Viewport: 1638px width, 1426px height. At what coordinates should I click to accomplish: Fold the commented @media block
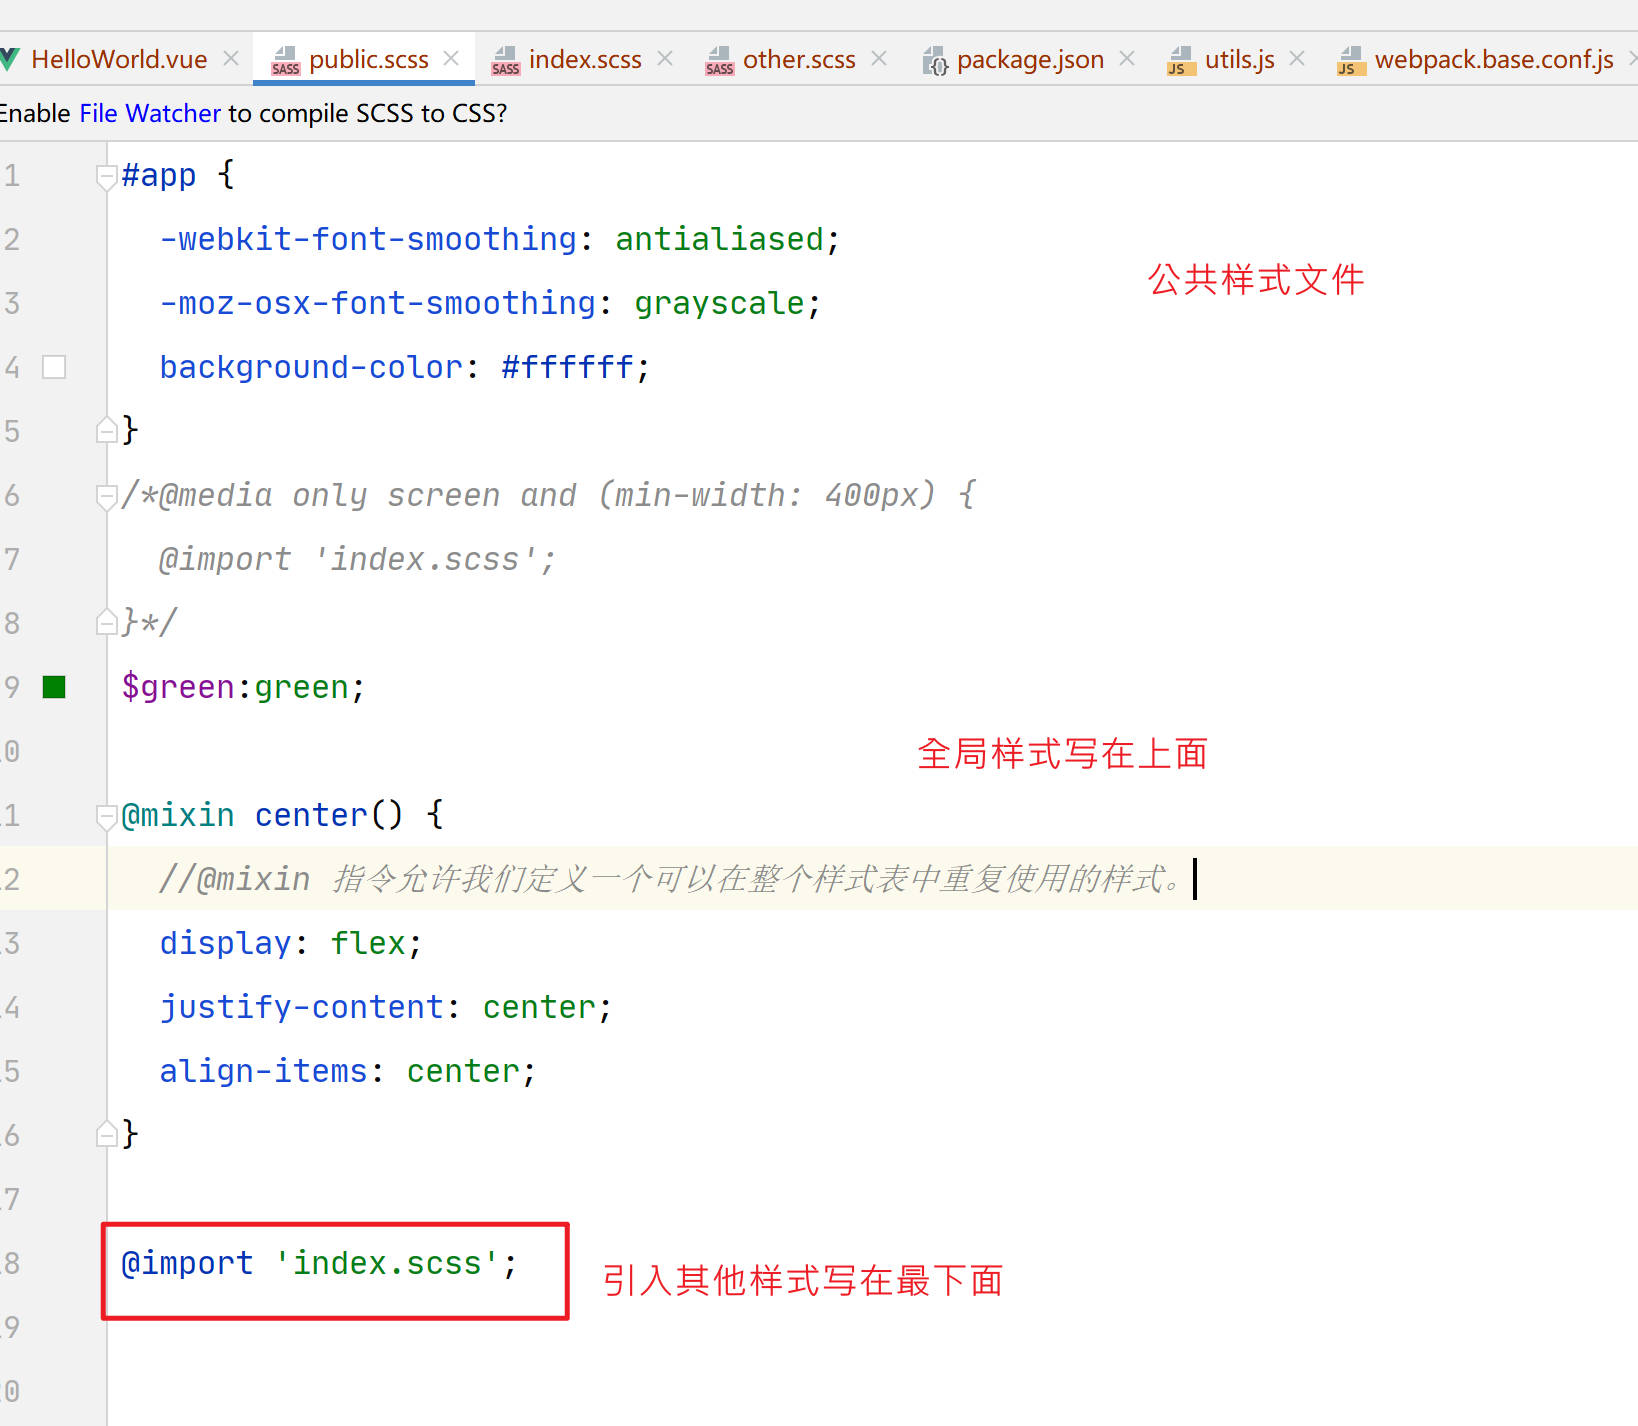(x=106, y=497)
